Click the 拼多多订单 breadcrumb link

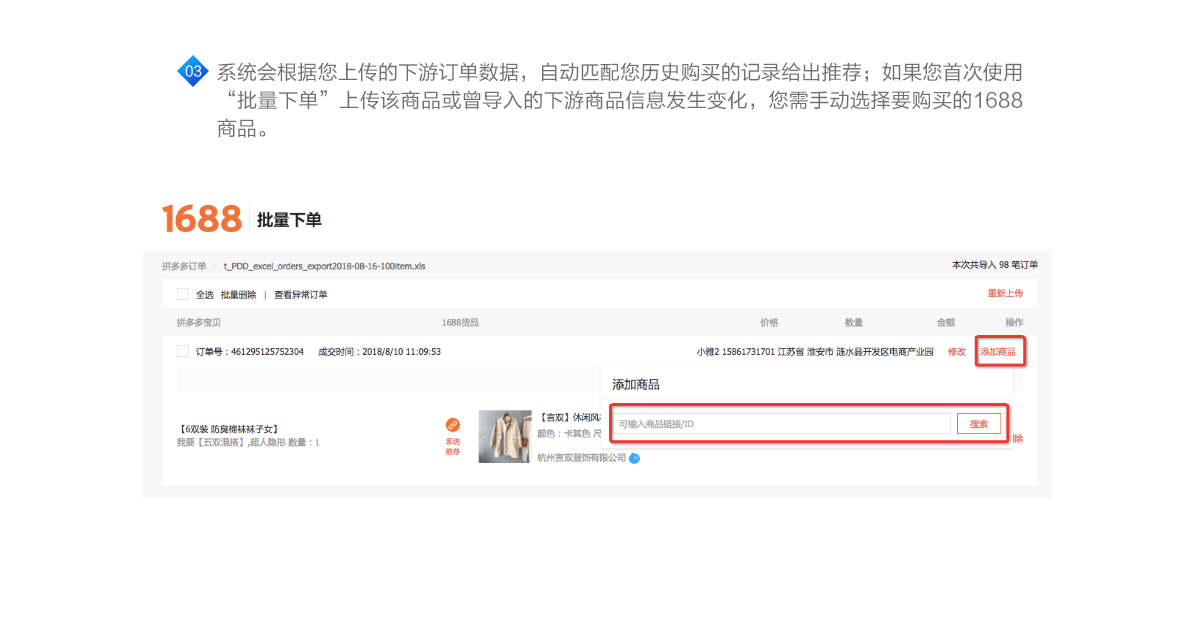[184, 267]
